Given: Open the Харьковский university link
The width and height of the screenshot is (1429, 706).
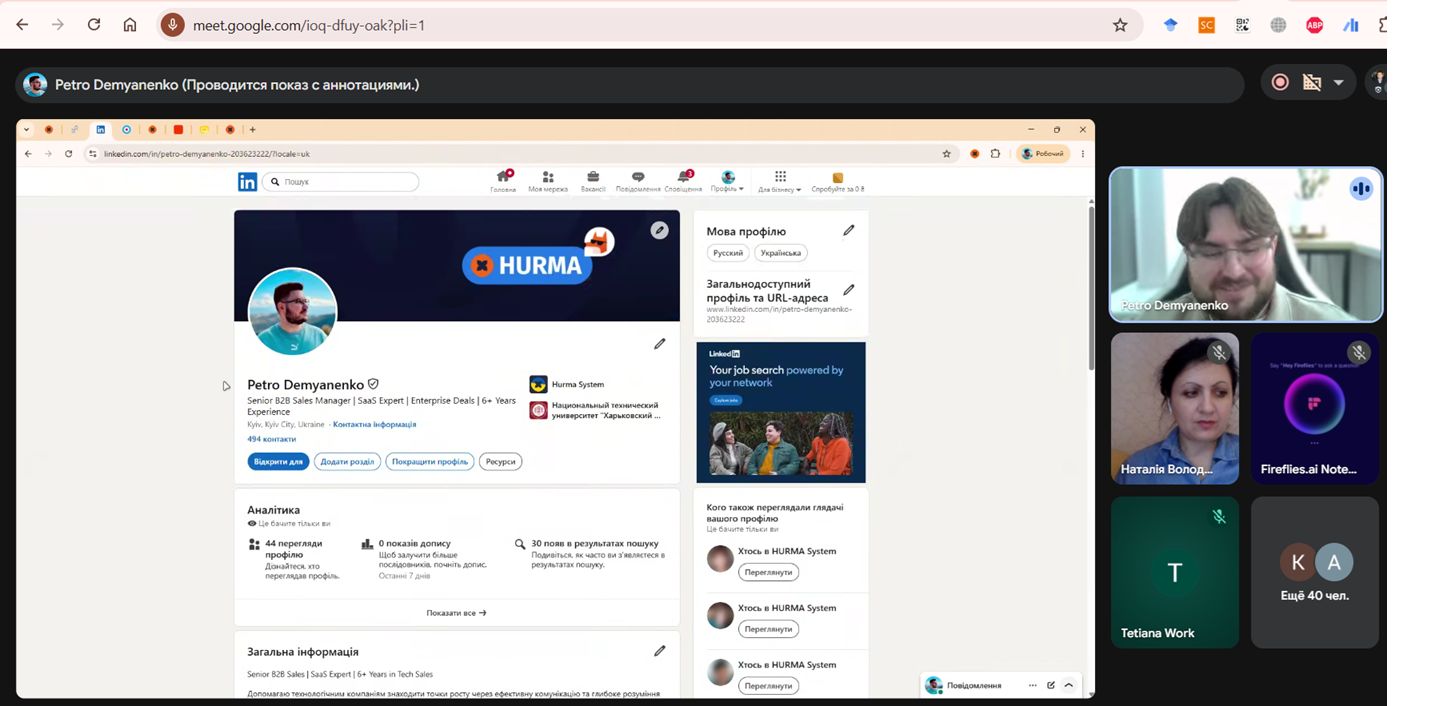Looking at the screenshot, I should [595, 410].
